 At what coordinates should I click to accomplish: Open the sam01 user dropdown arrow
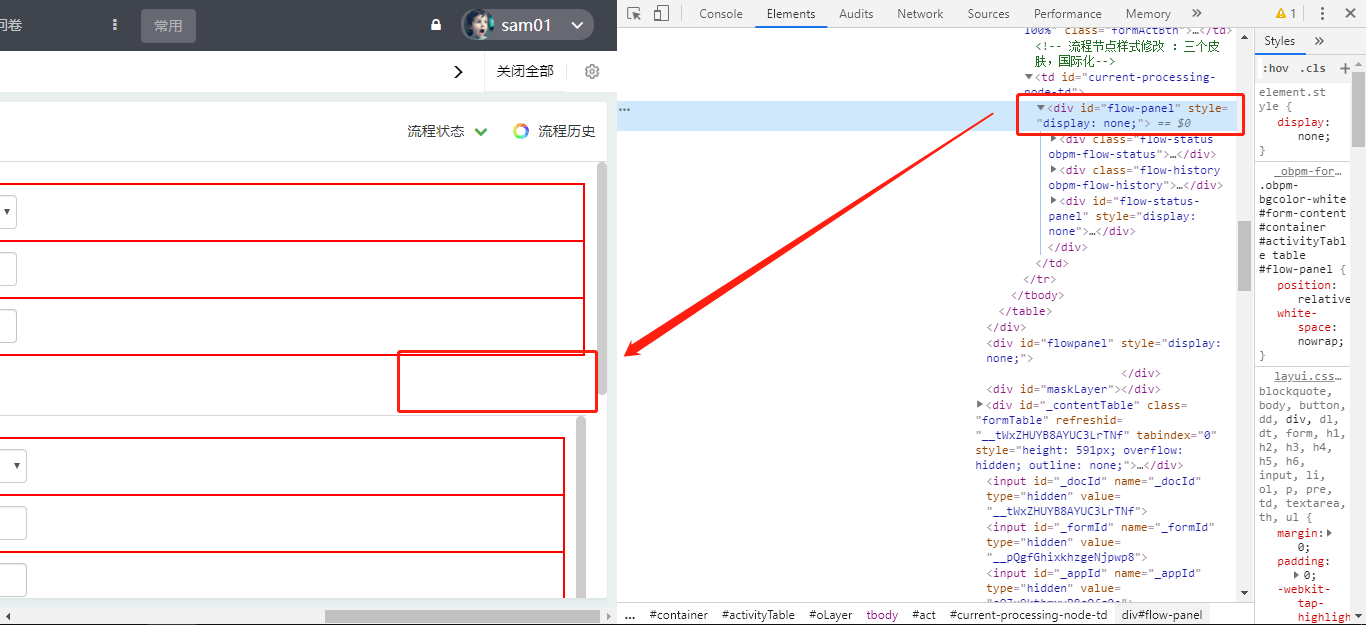577,26
